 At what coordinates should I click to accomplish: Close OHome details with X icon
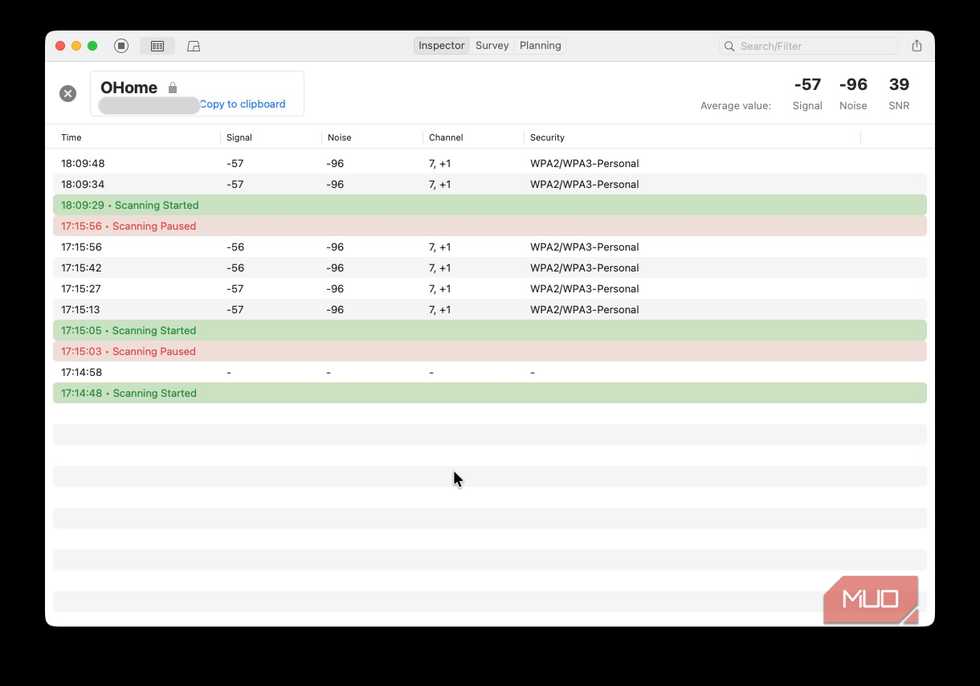(x=68, y=94)
